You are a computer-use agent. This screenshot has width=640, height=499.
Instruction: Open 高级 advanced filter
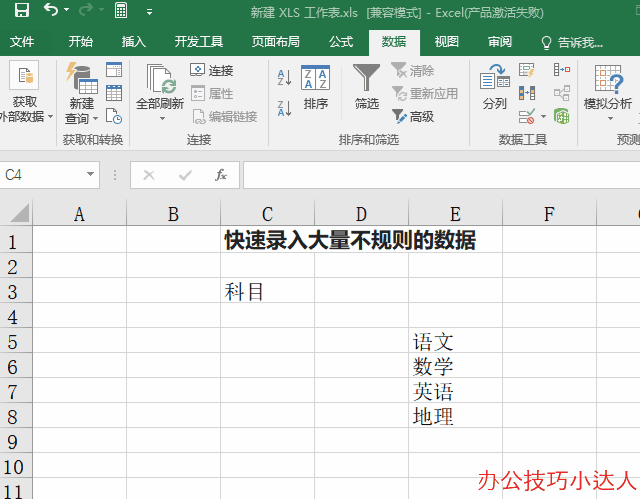[412, 117]
